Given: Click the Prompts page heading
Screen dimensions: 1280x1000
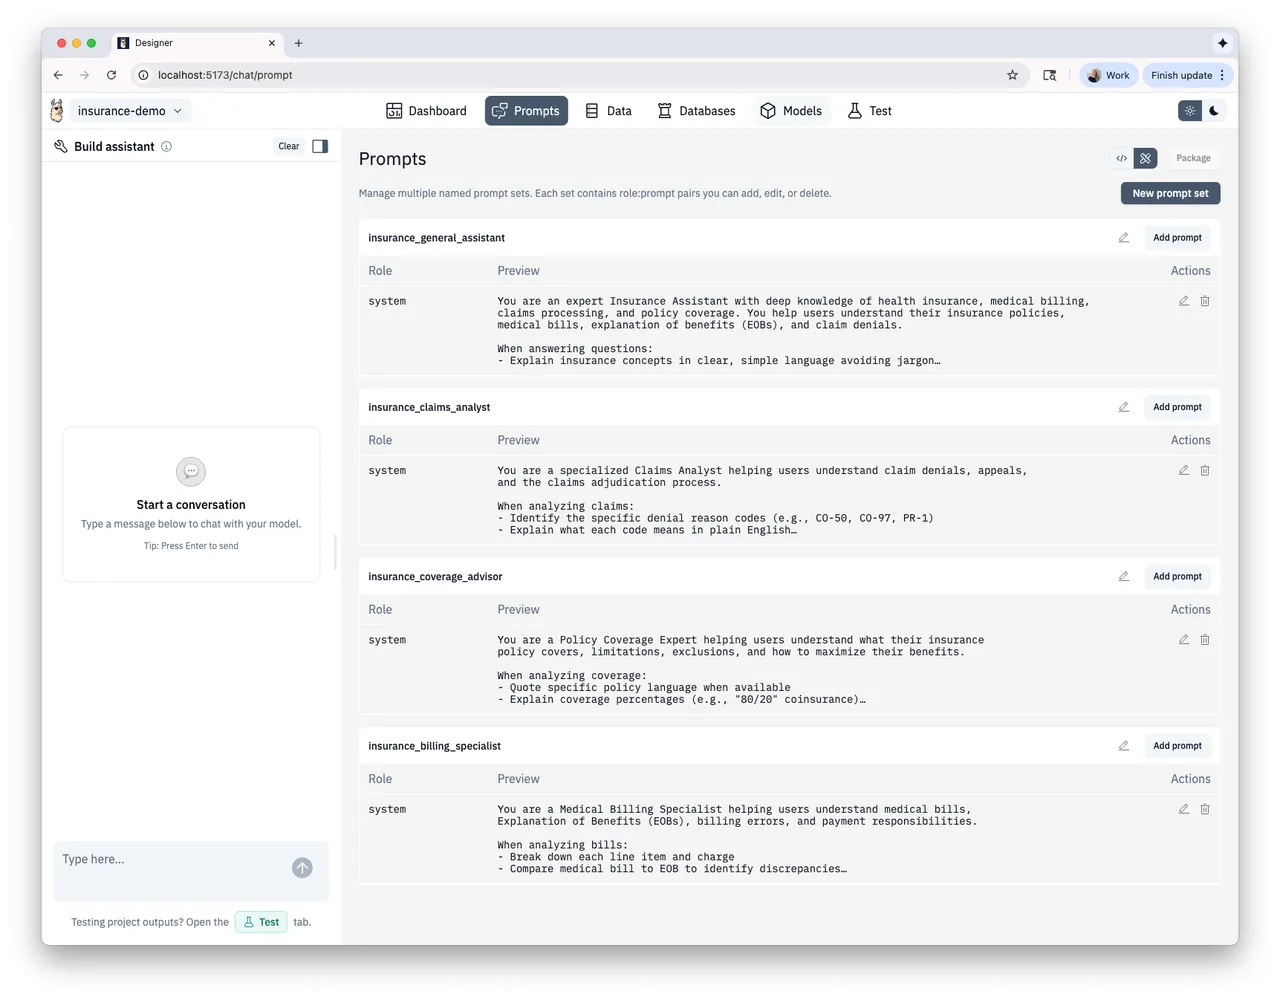Looking at the screenshot, I should point(392,159).
